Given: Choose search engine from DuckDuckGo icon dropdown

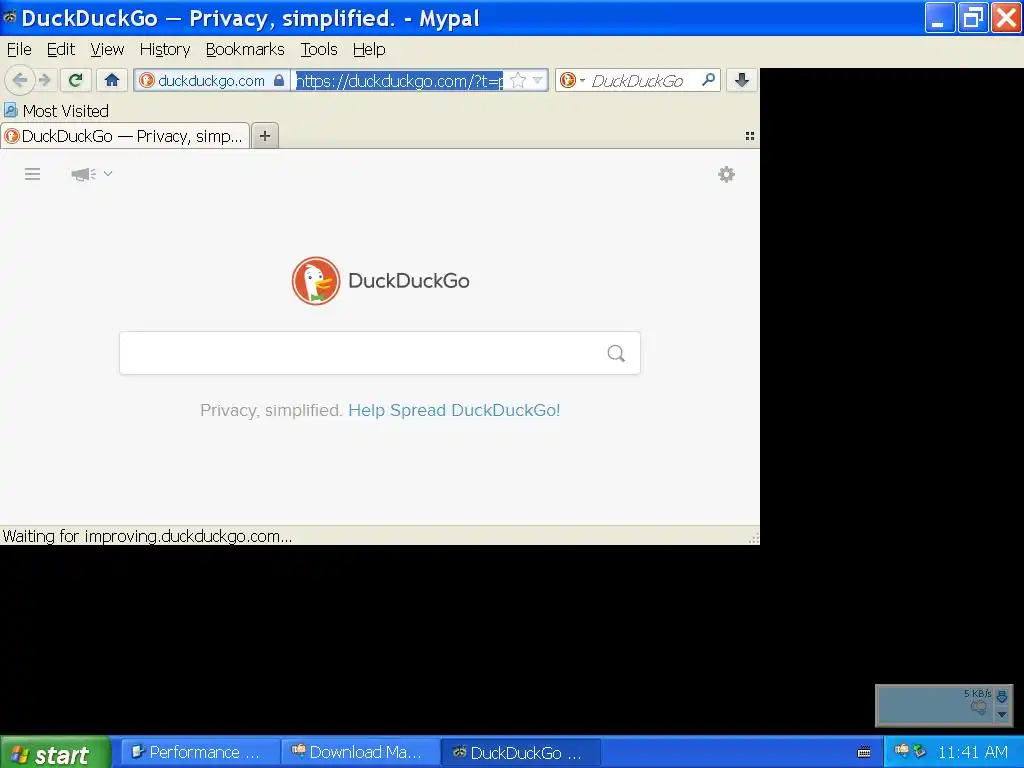Looking at the screenshot, I should coord(571,80).
